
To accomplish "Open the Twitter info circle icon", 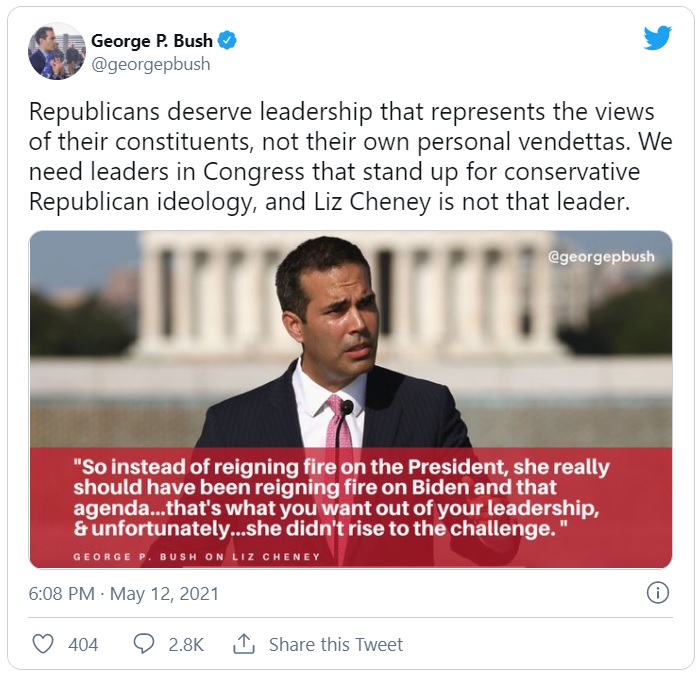I will (657, 593).
